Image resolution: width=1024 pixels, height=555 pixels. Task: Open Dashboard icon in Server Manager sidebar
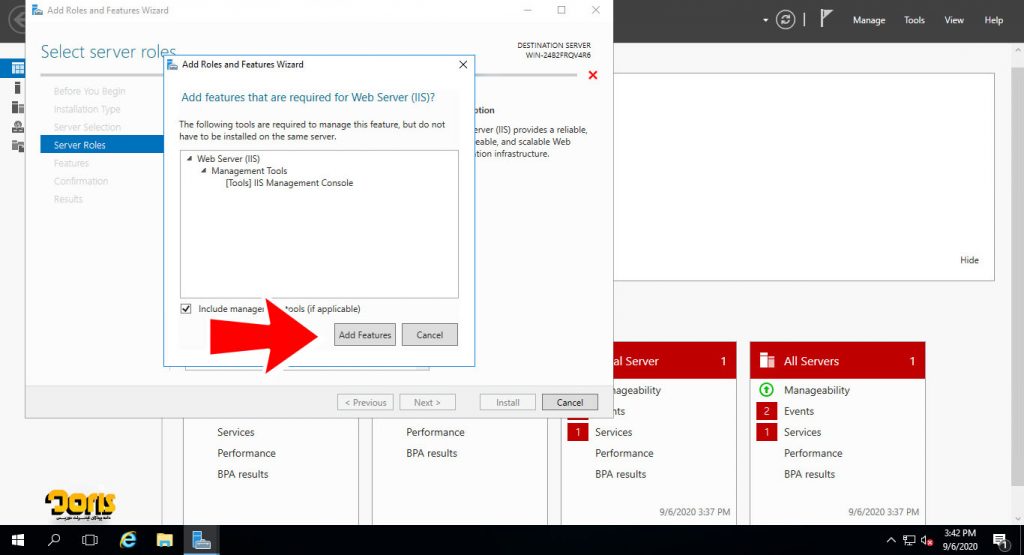[18, 68]
